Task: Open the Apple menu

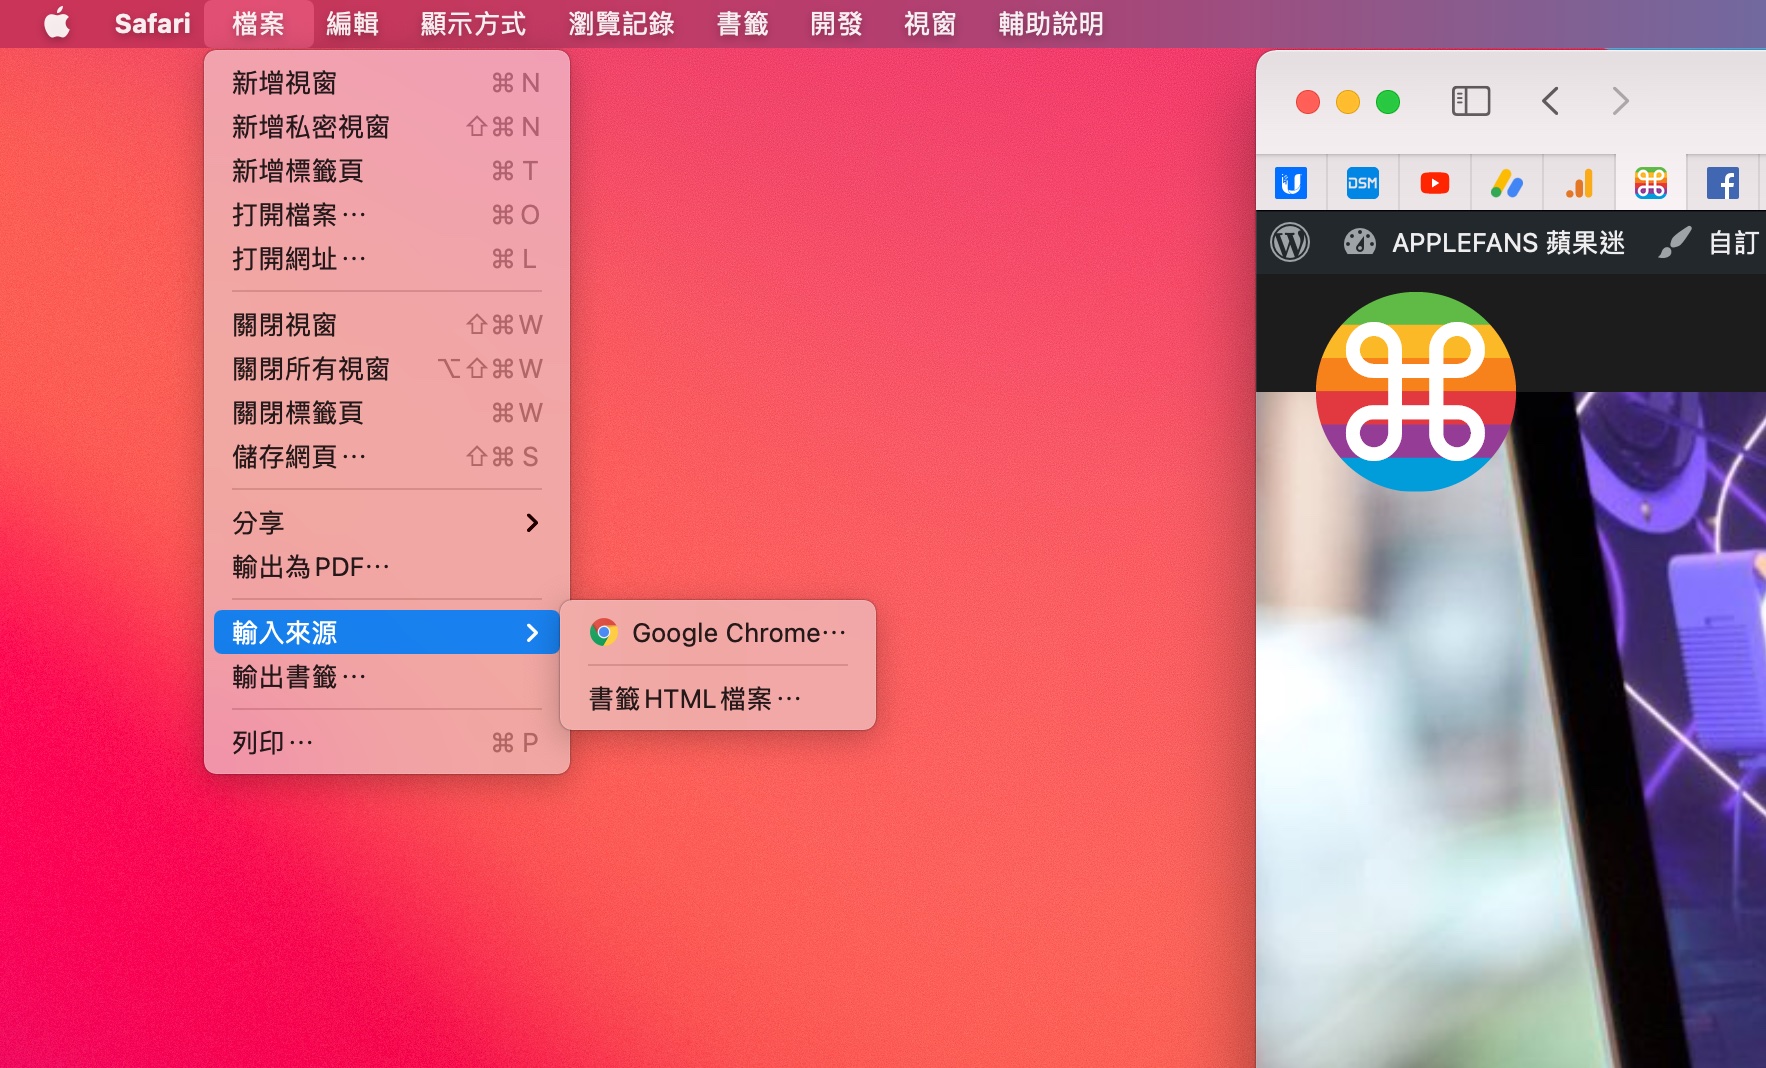Action: pos(57,23)
